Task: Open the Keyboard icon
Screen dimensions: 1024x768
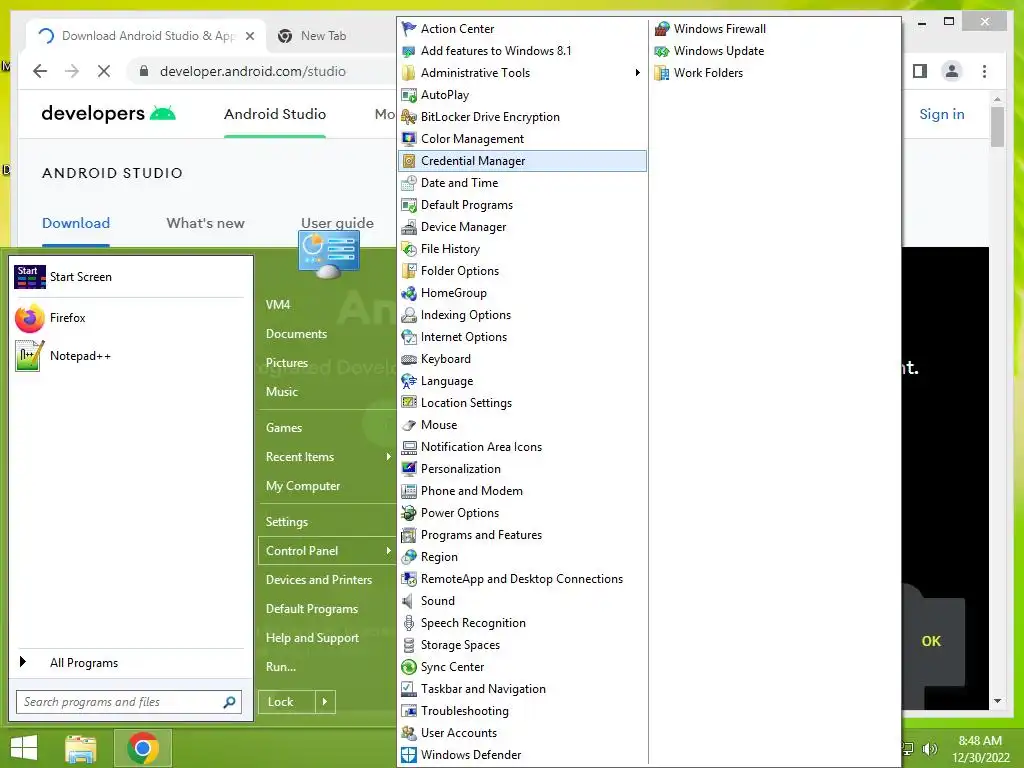Action: point(409,359)
